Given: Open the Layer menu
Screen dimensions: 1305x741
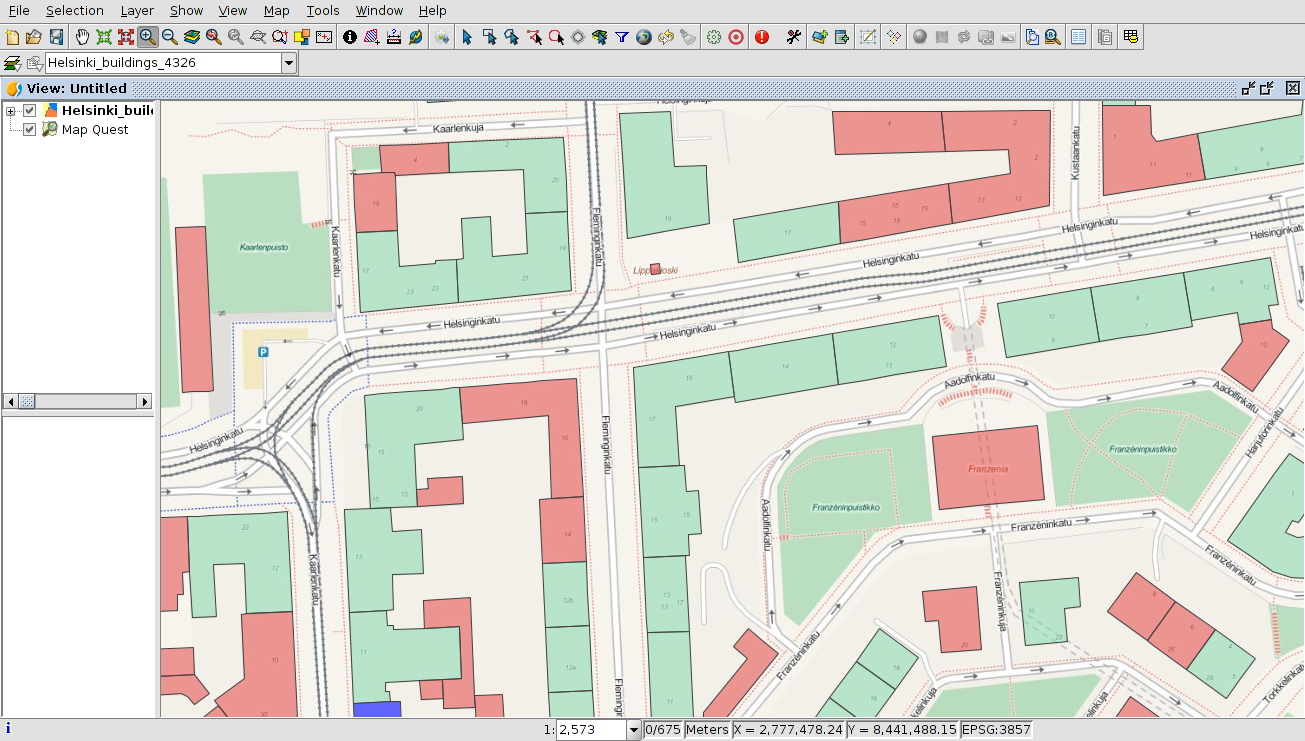Looking at the screenshot, I should (137, 10).
